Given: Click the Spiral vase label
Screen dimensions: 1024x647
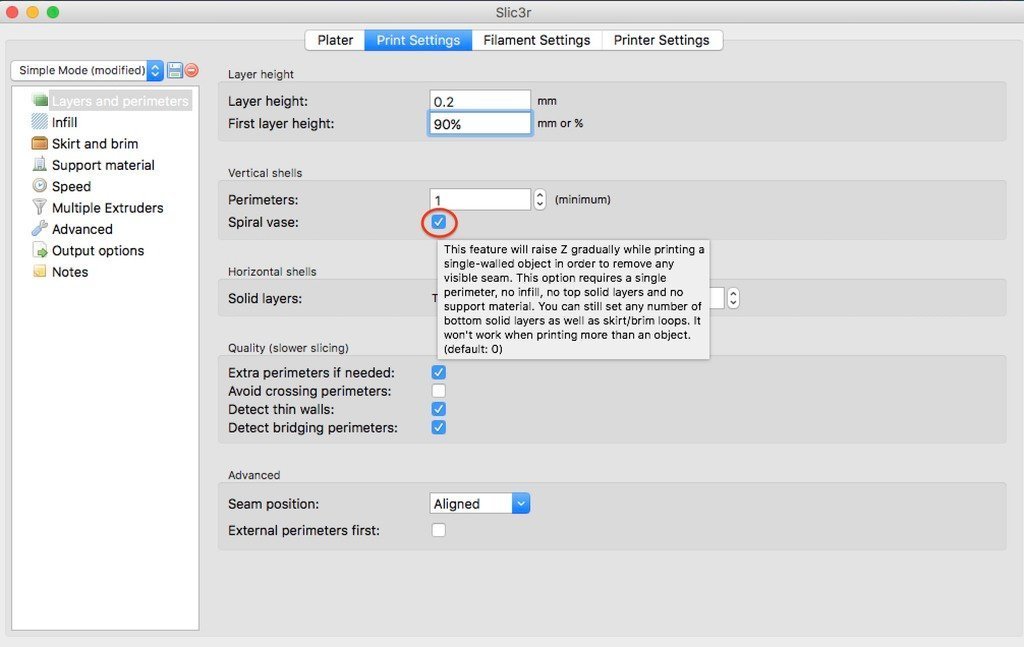Looking at the screenshot, I should point(263,222).
